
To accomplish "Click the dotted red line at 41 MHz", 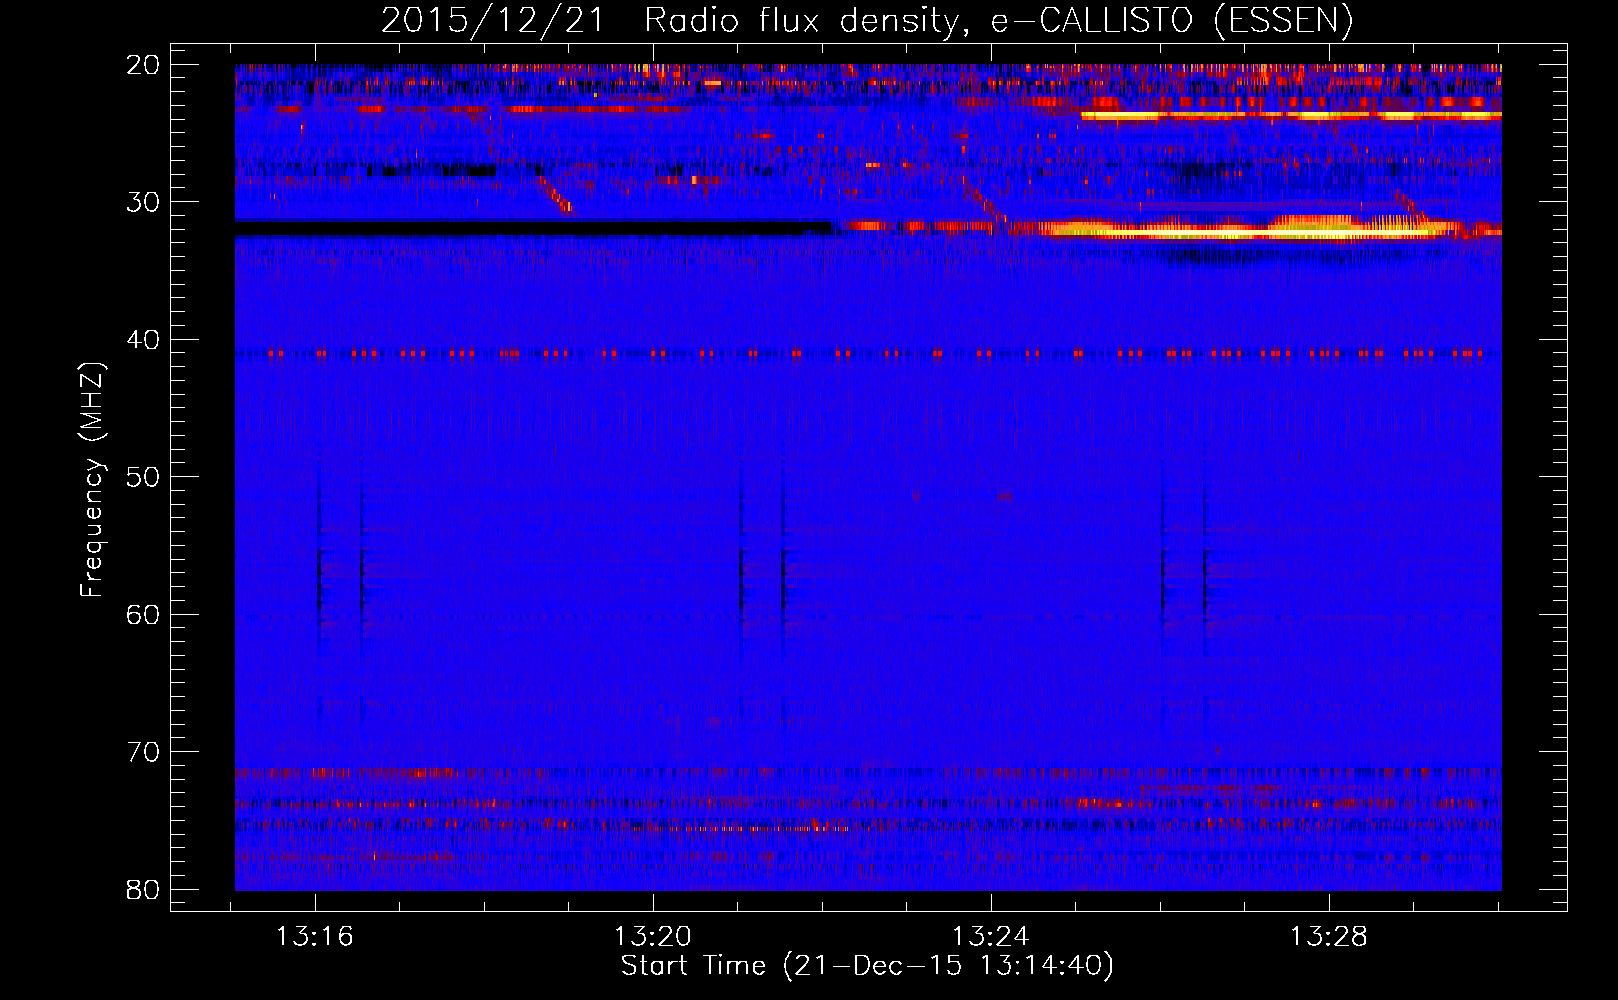I will tap(868, 353).
